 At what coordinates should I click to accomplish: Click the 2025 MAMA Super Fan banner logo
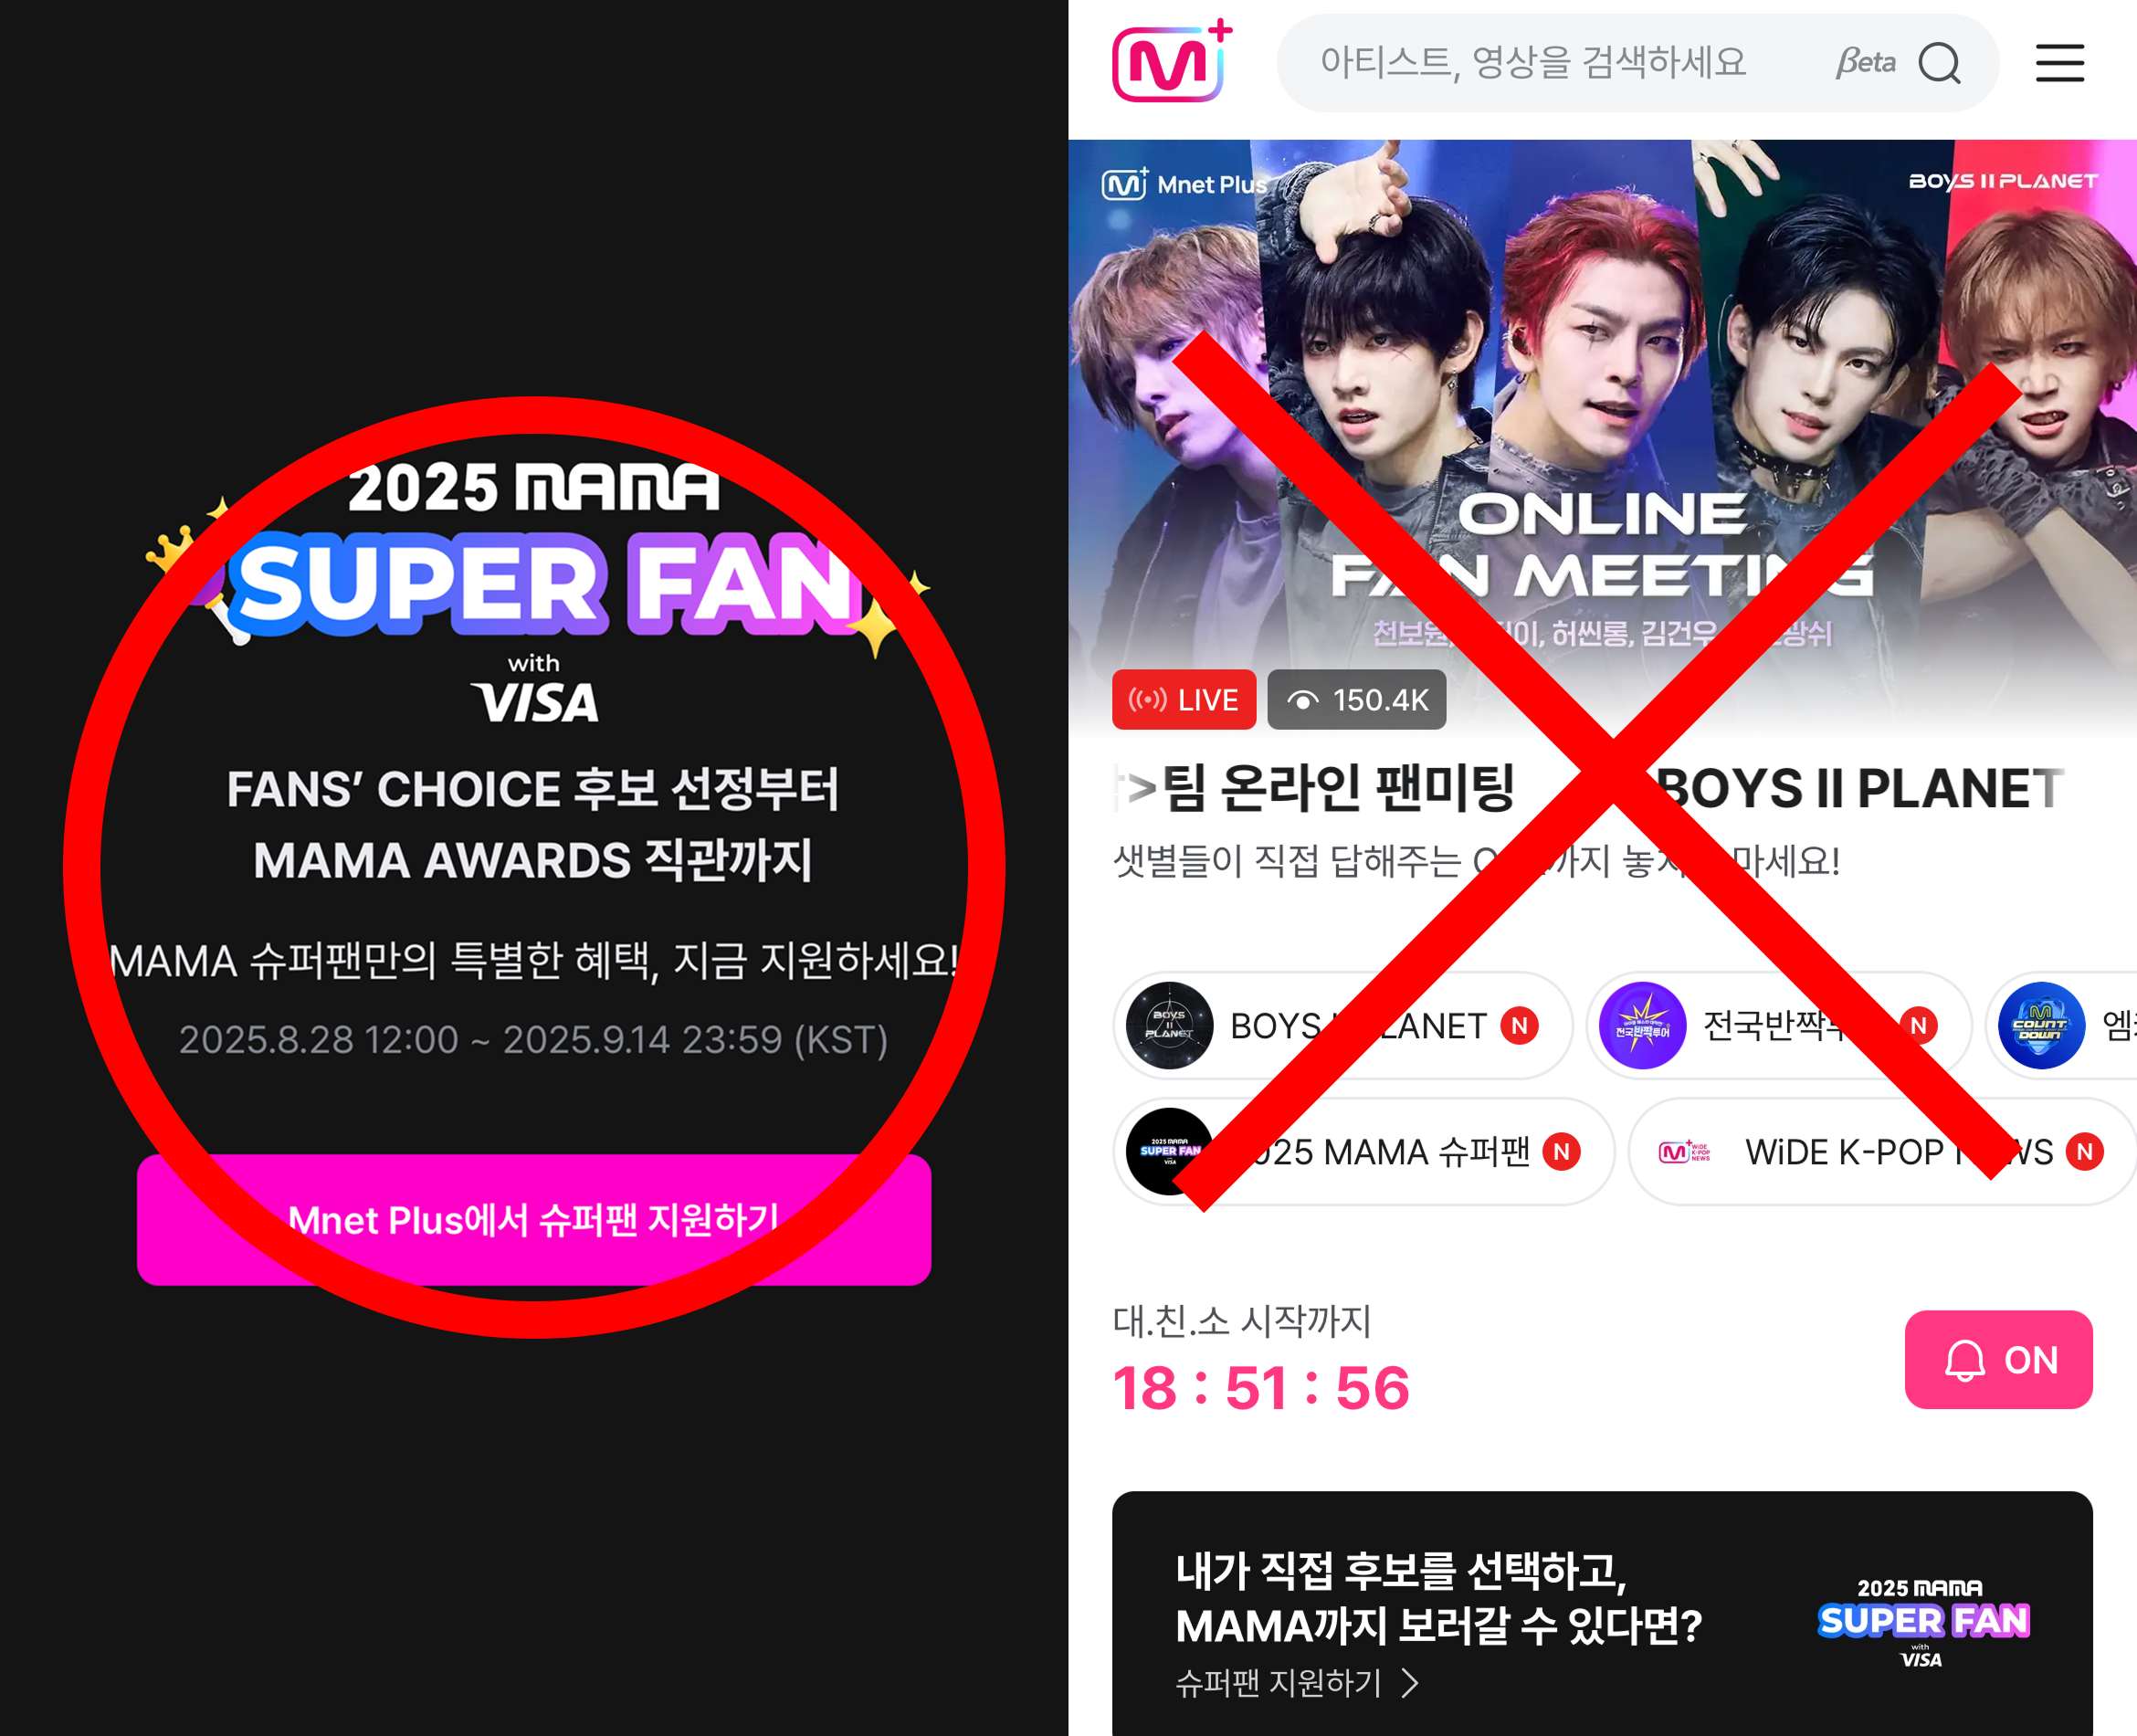click(x=535, y=588)
